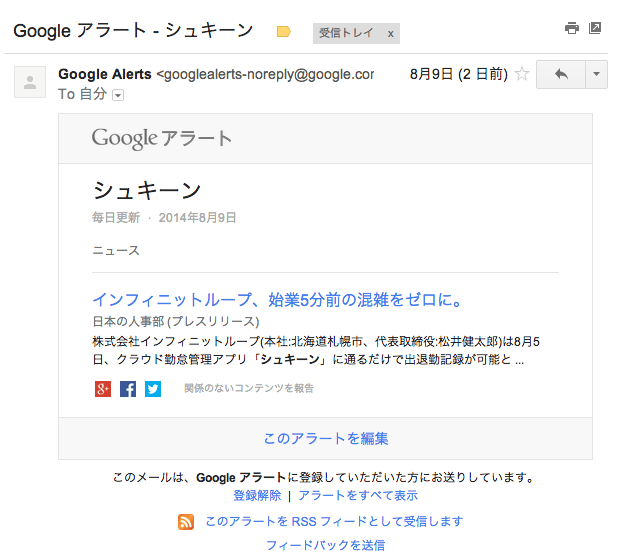The height and width of the screenshot is (559, 636).
Task: Click sender name Google Alerts
Action: tap(105, 74)
